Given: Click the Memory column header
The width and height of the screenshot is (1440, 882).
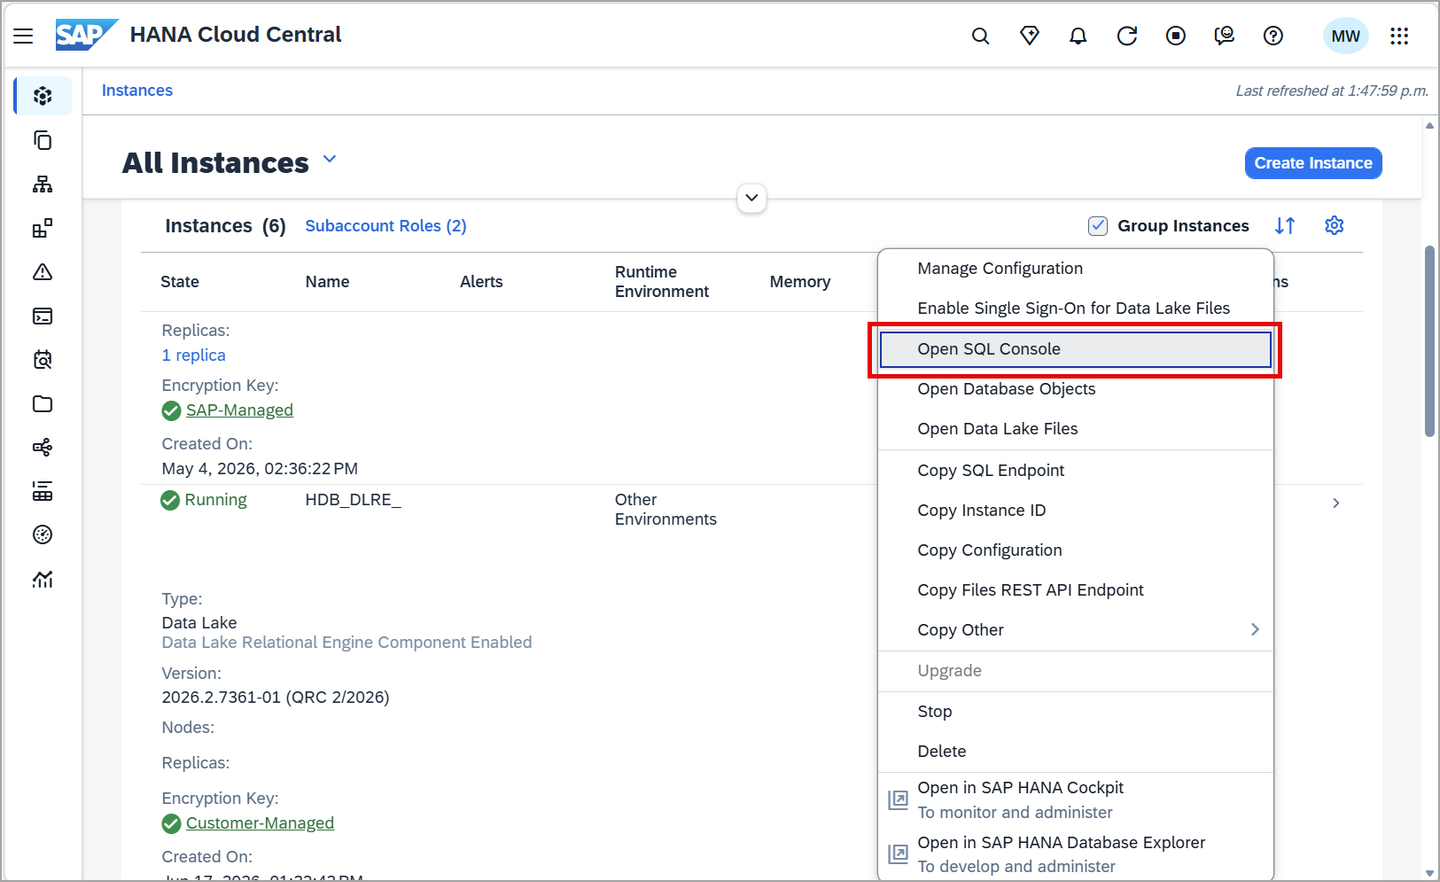Looking at the screenshot, I should pos(800,282).
